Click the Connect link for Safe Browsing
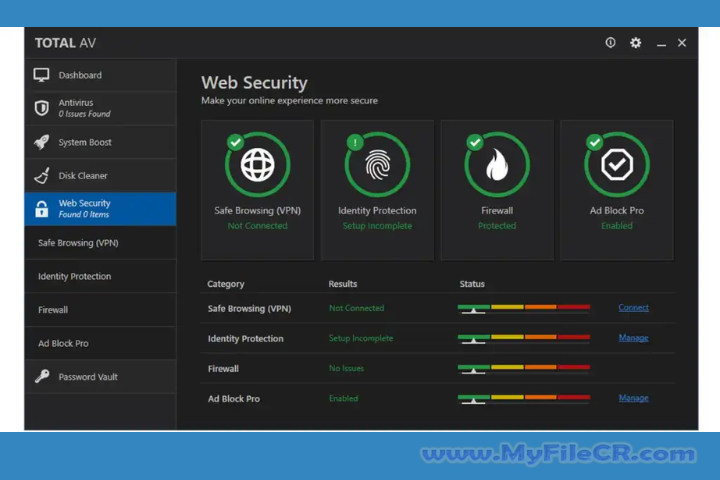 tap(633, 308)
